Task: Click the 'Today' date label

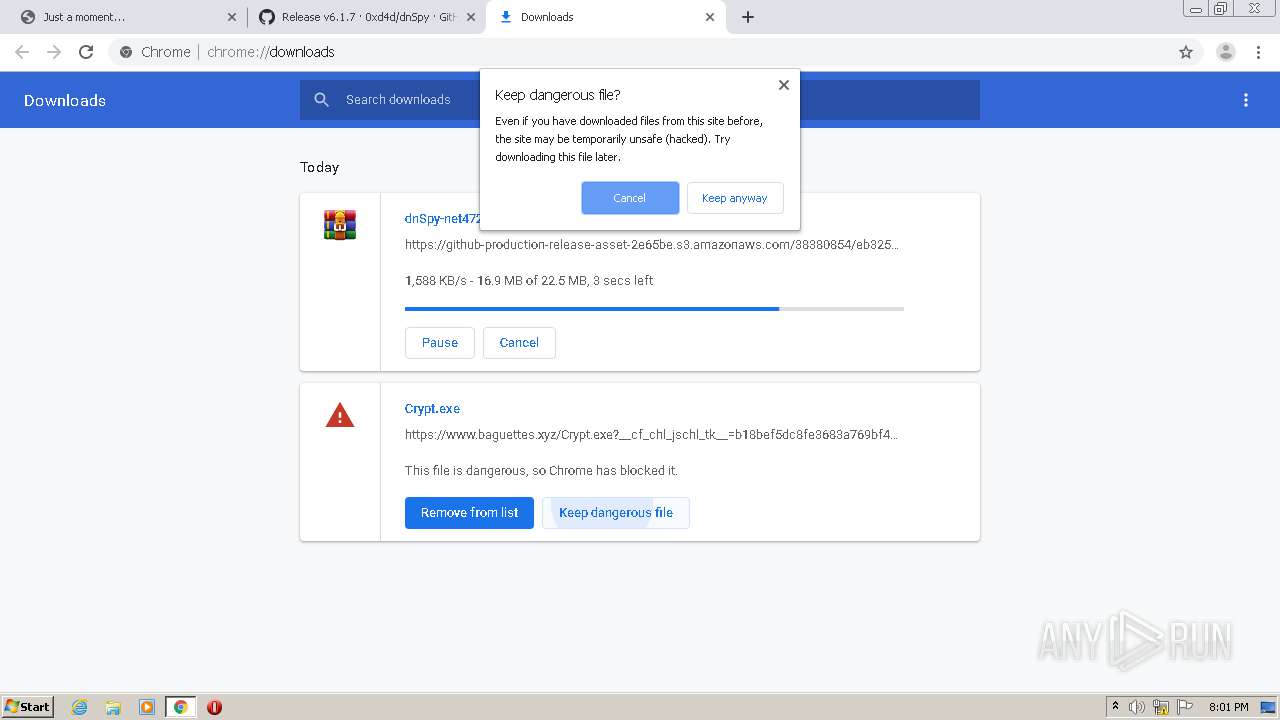Action: click(x=320, y=167)
